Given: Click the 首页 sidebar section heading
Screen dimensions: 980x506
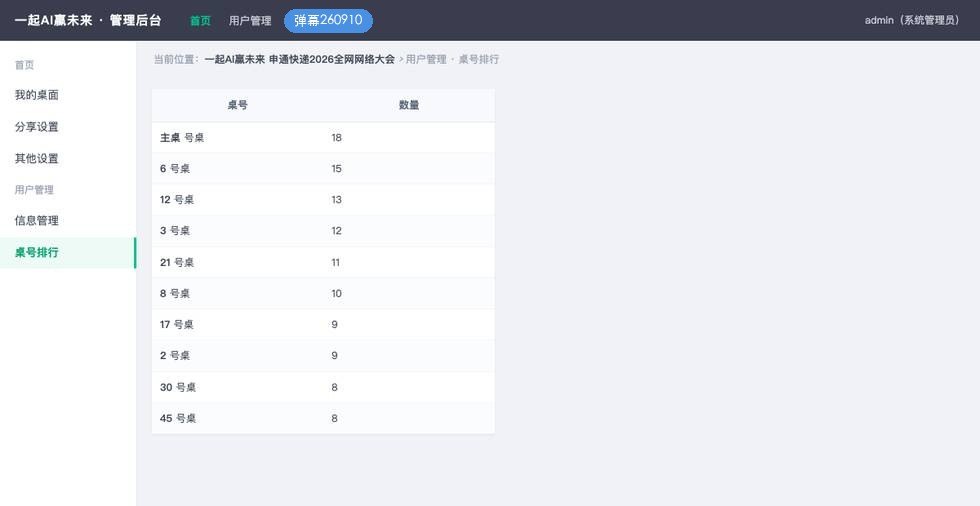Looking at the screenshot, I should click(x=24, y=65).
